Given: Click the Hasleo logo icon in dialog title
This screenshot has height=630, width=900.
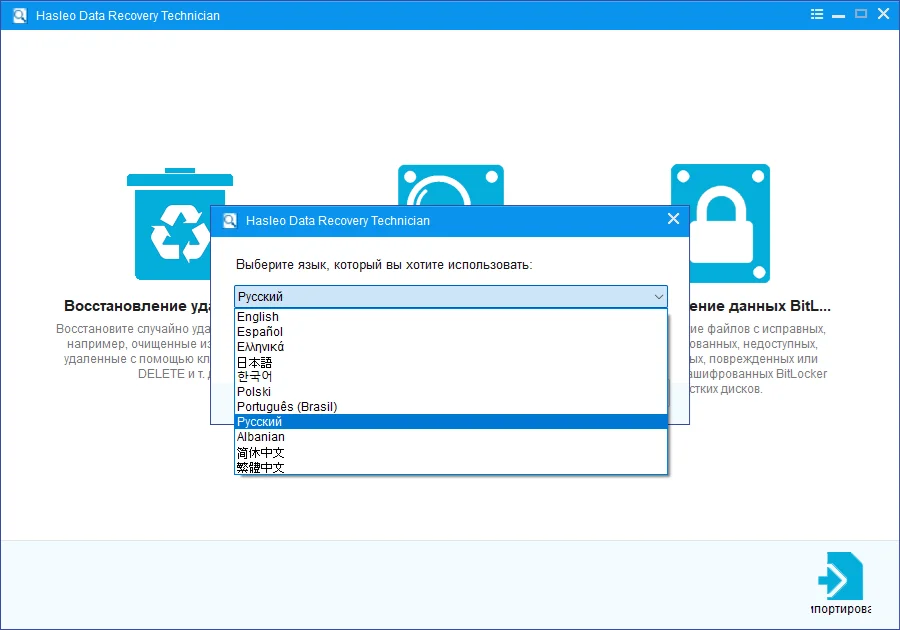Looking at the screenshot, I should click(229, 220).
